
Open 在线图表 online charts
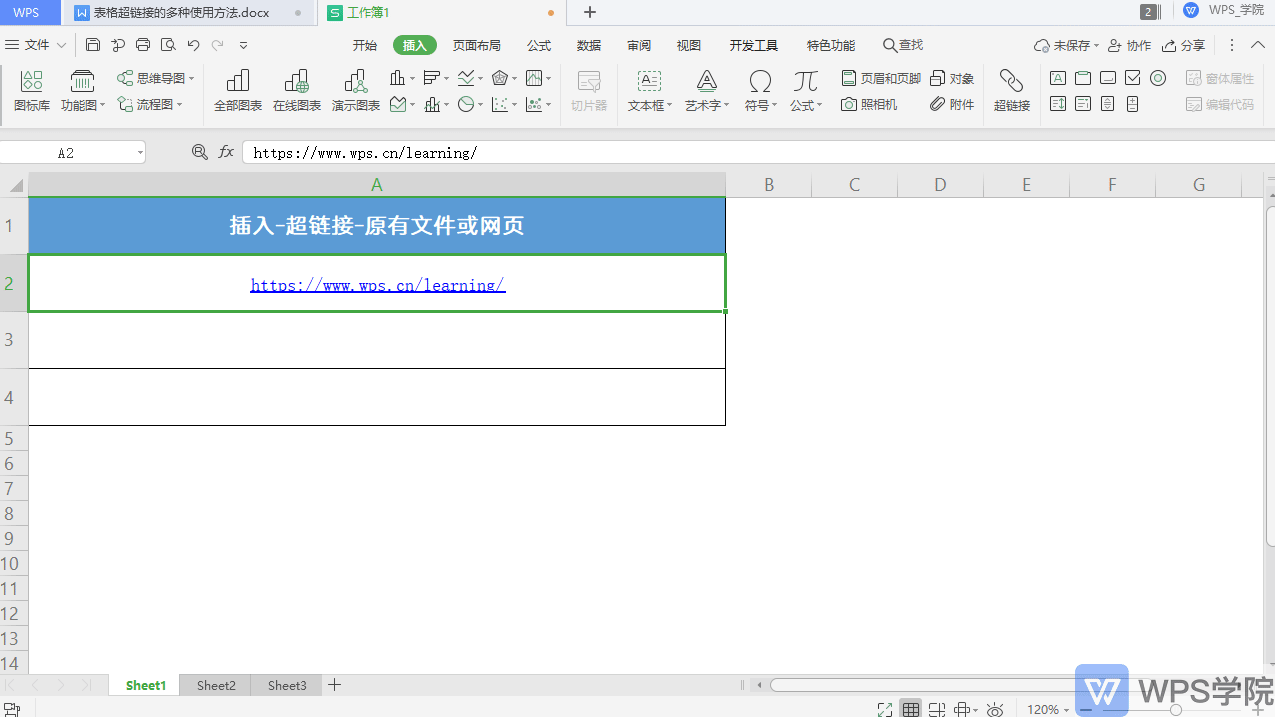tap(297, 90)
